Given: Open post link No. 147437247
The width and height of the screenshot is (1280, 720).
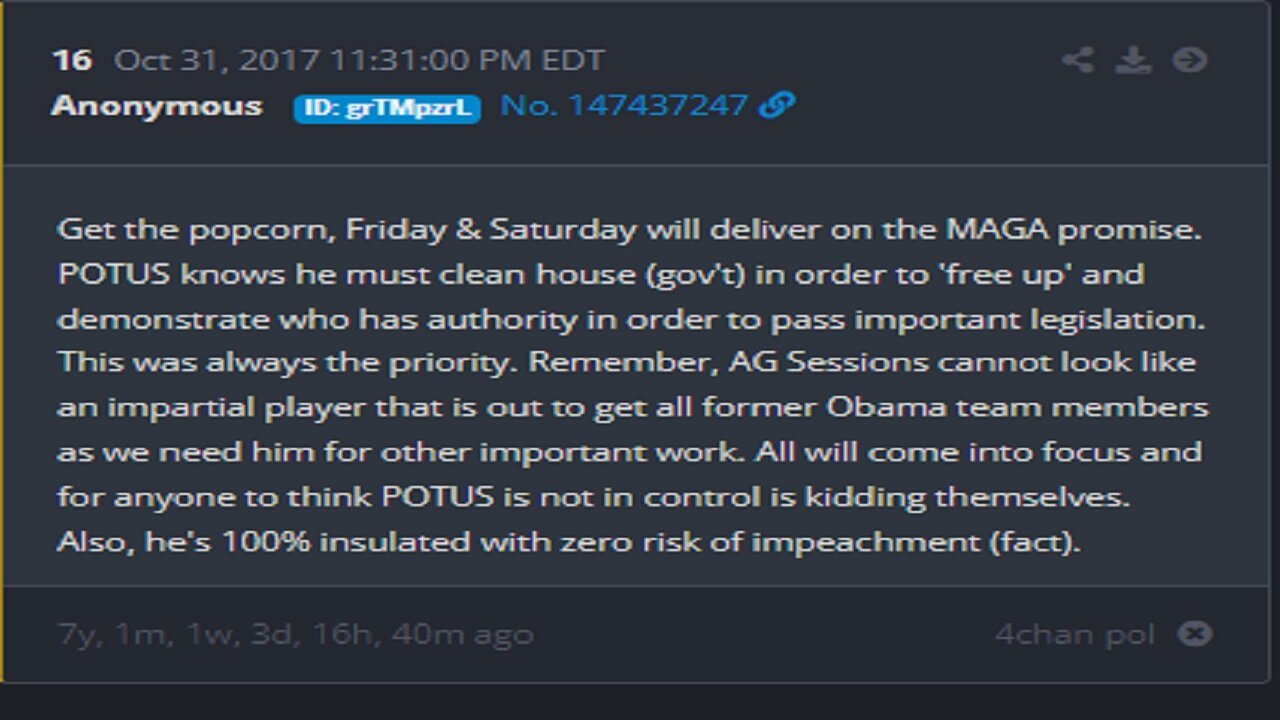Looking at the screenshot, I should [624, 105].
